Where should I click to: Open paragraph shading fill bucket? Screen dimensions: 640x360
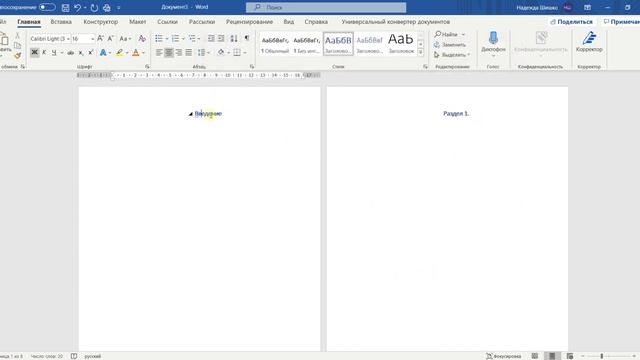coord(221,53)
